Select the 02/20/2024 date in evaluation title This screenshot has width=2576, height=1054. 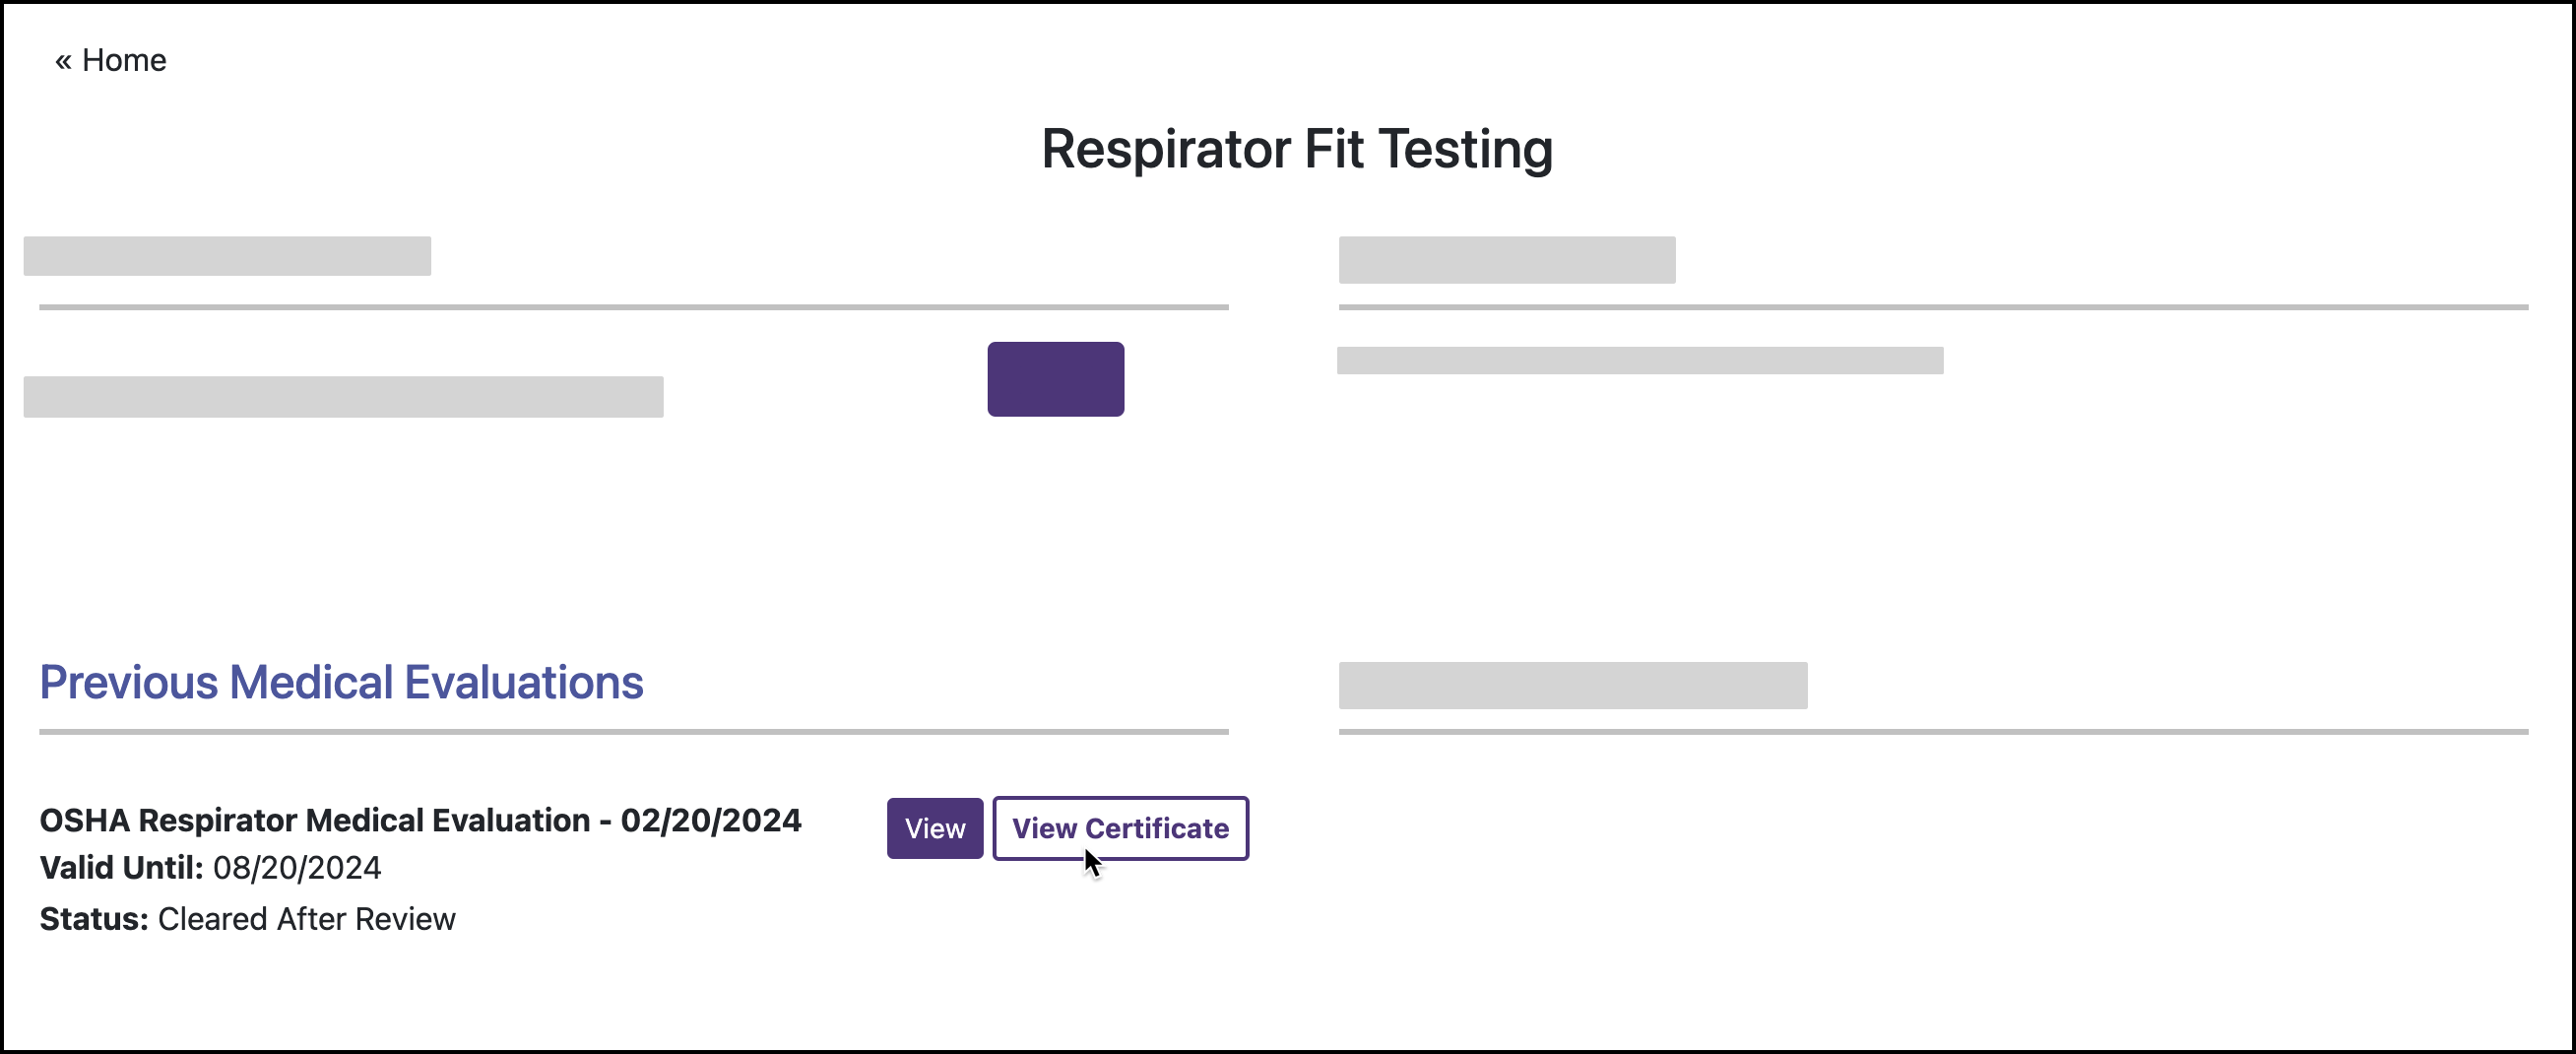pos(712,819)
